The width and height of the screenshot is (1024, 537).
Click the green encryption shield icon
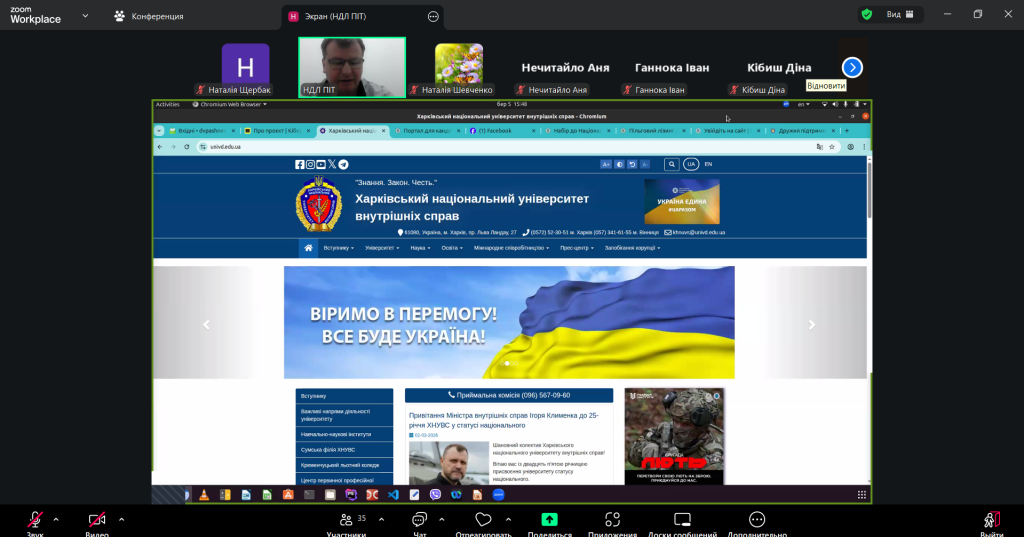point(866,15)
